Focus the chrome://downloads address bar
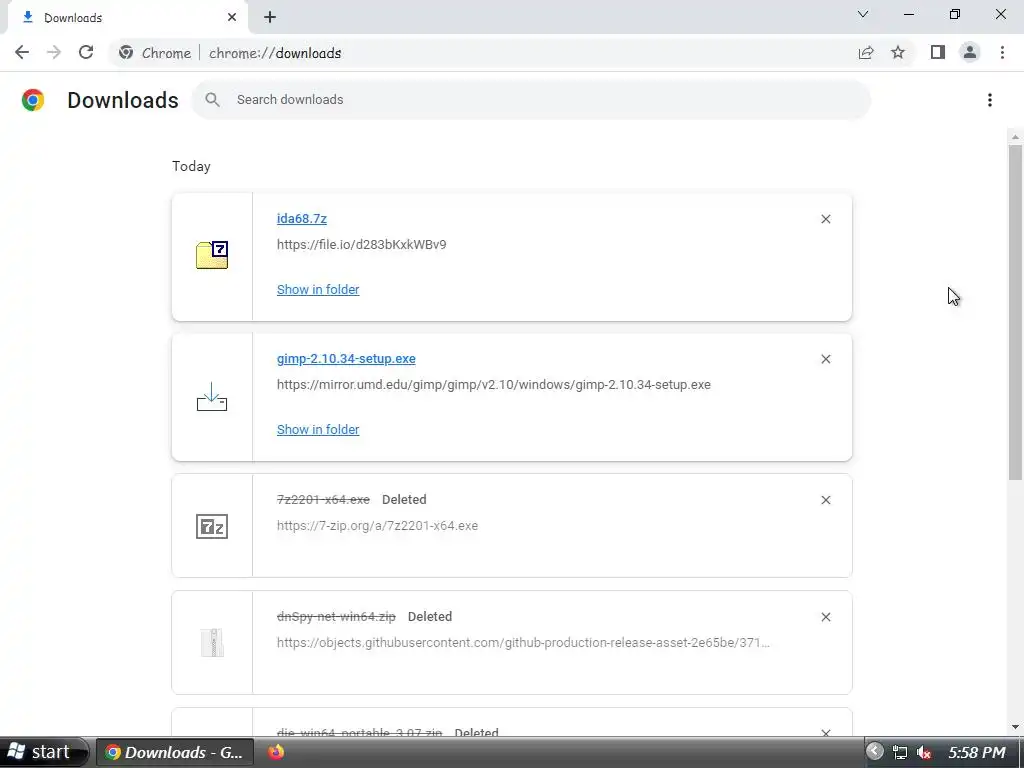 [x=275, y=53]
